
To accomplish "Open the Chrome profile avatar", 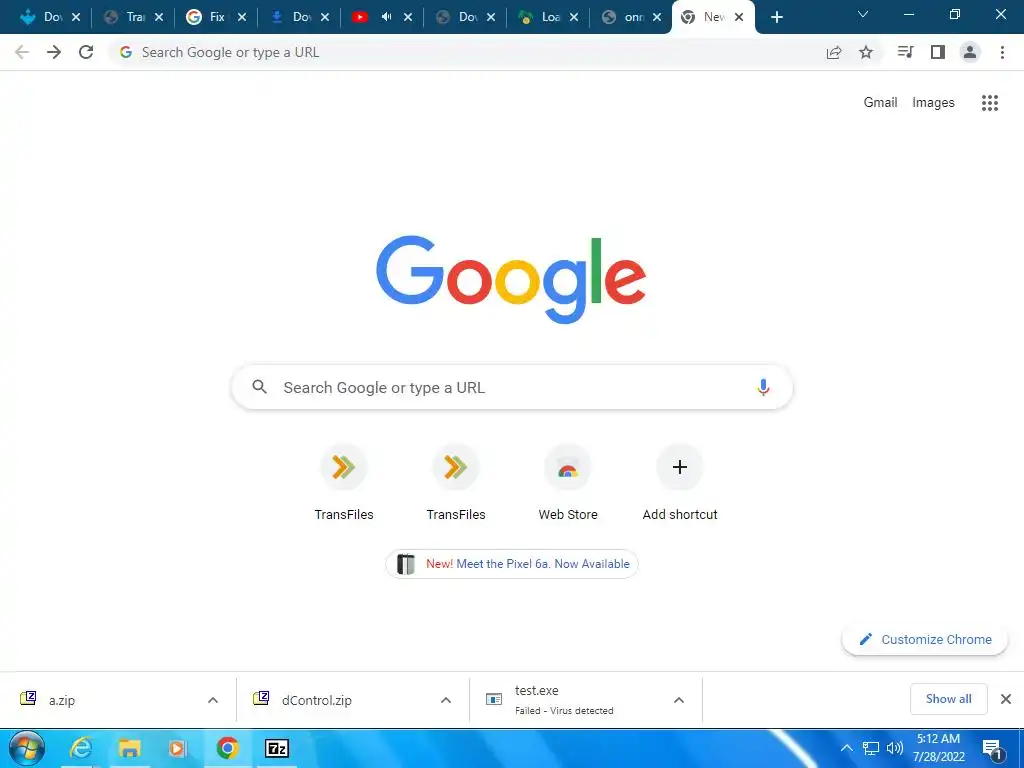I will tap(970, 52).
